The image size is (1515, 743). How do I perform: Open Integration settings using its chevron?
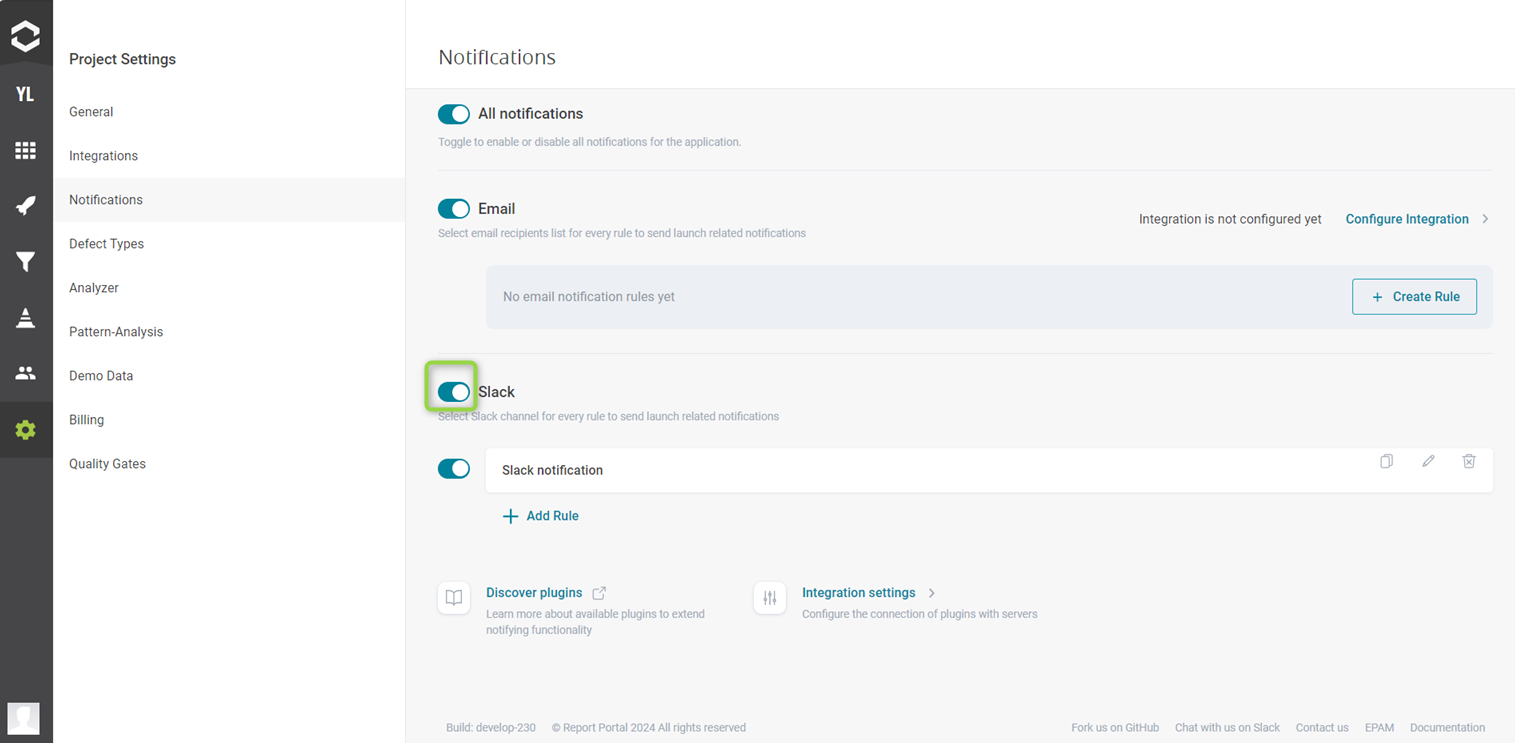(931, 592)
